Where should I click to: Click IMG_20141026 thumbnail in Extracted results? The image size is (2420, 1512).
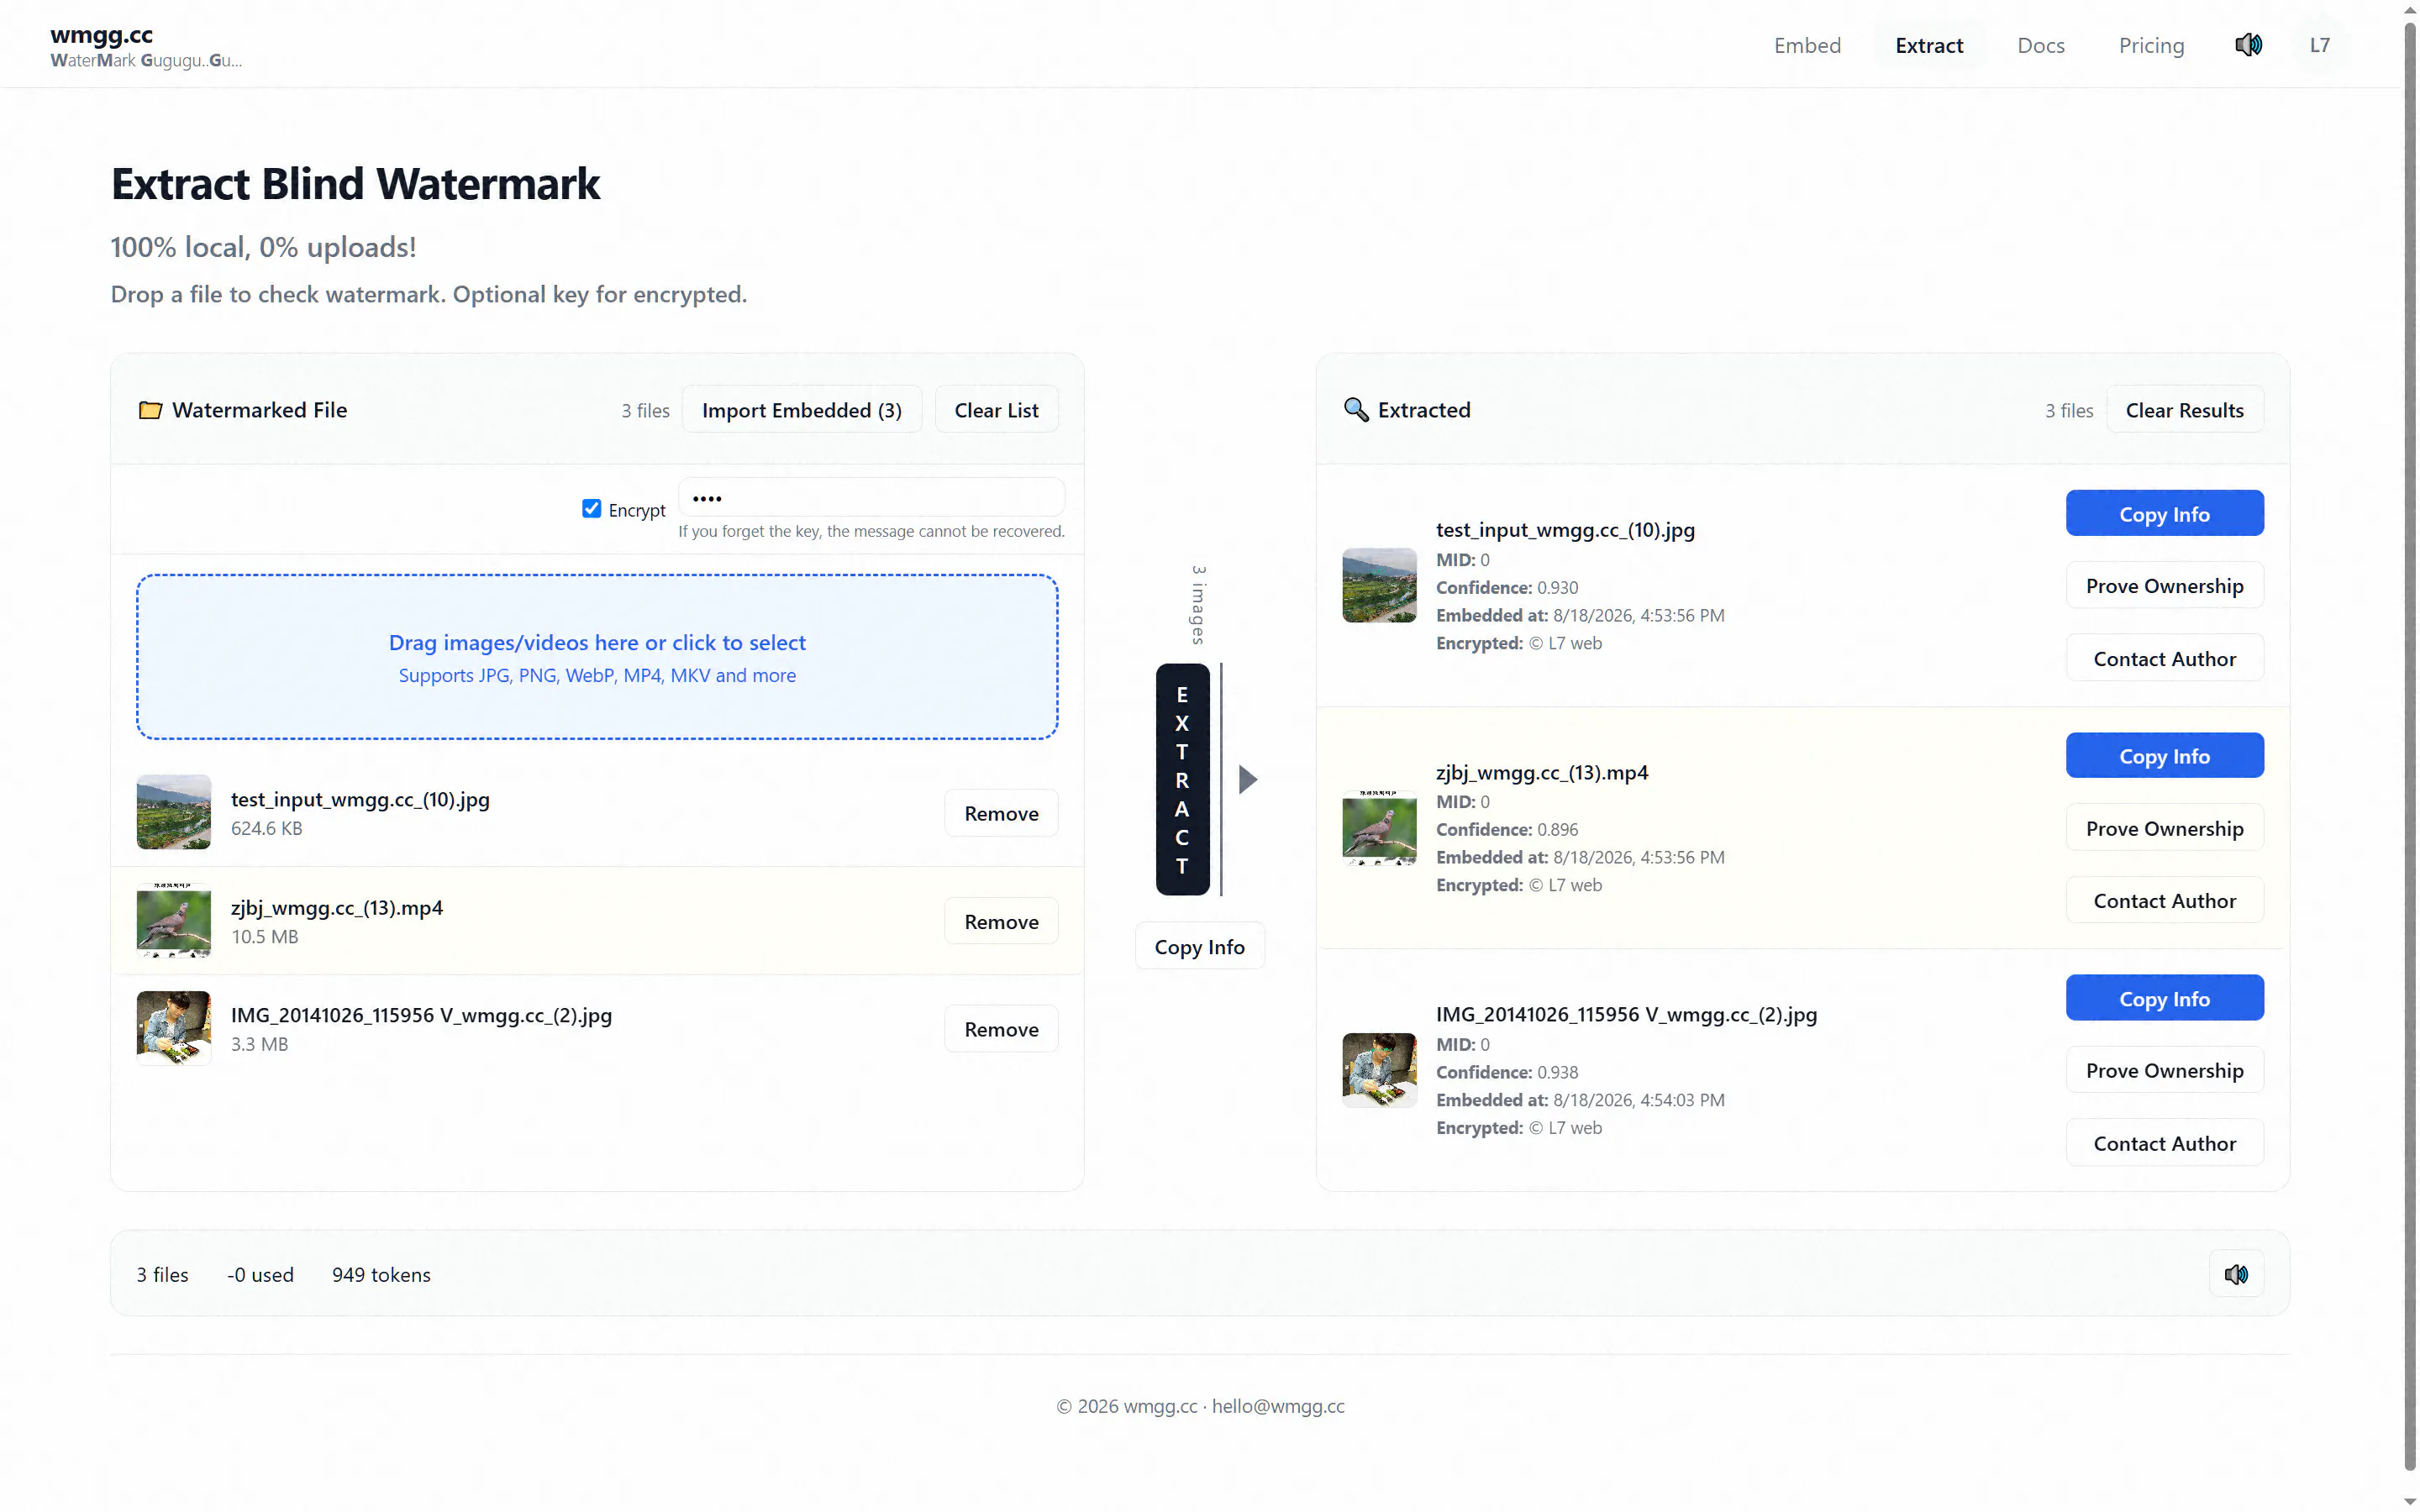click(1379, 1070)
